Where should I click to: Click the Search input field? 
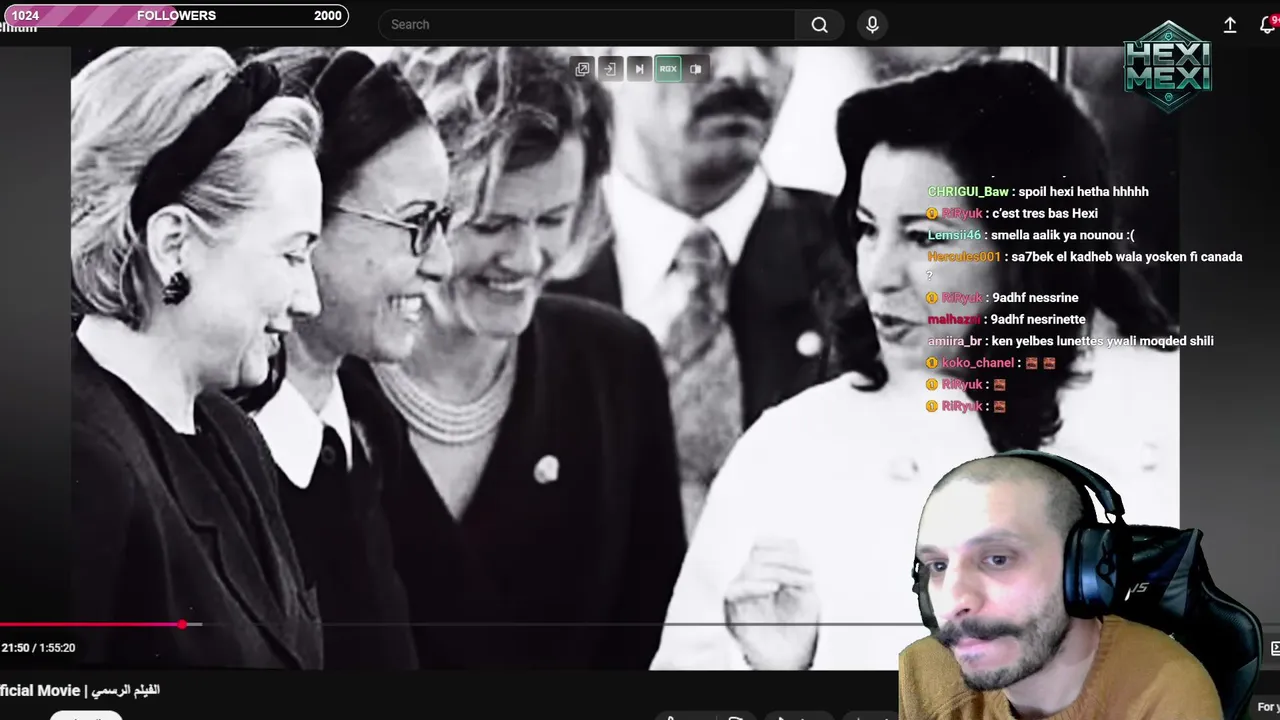(x=587, y=24)
